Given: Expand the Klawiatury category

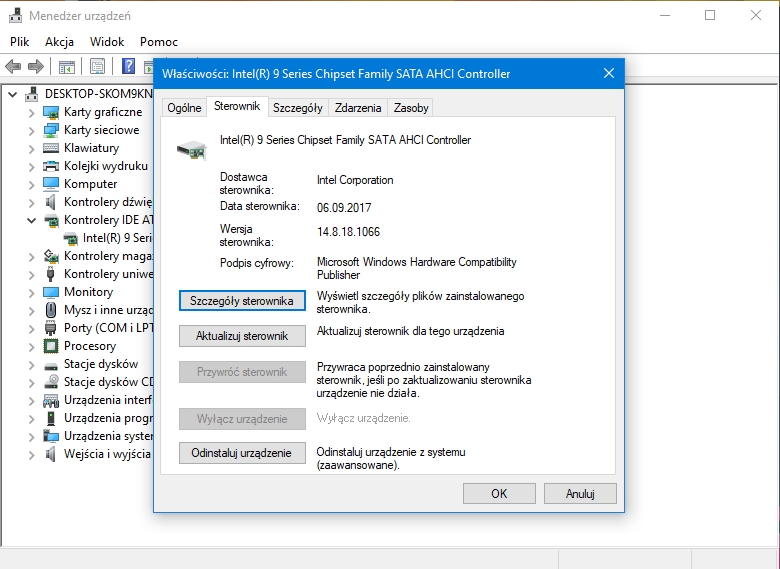Looking at the screenshot, I should click(x=31, y=149).
